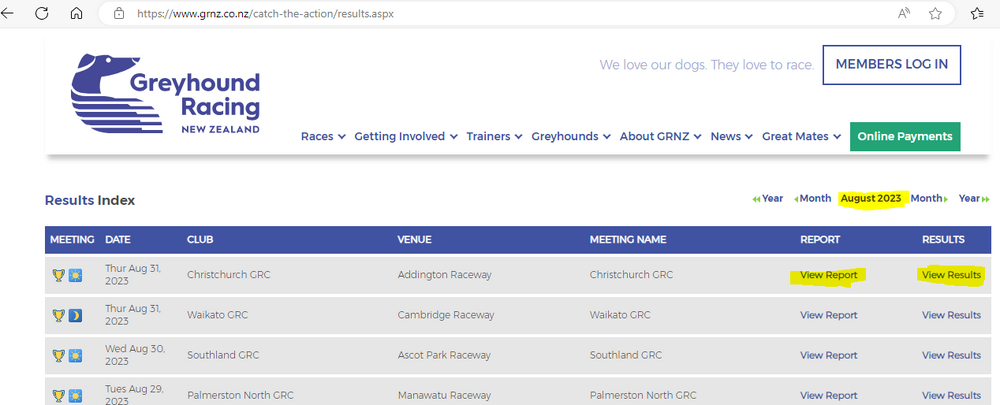Open the browser favorites list icon
This screenshot has height=405, width=1000.
click(x=977, y=14)
